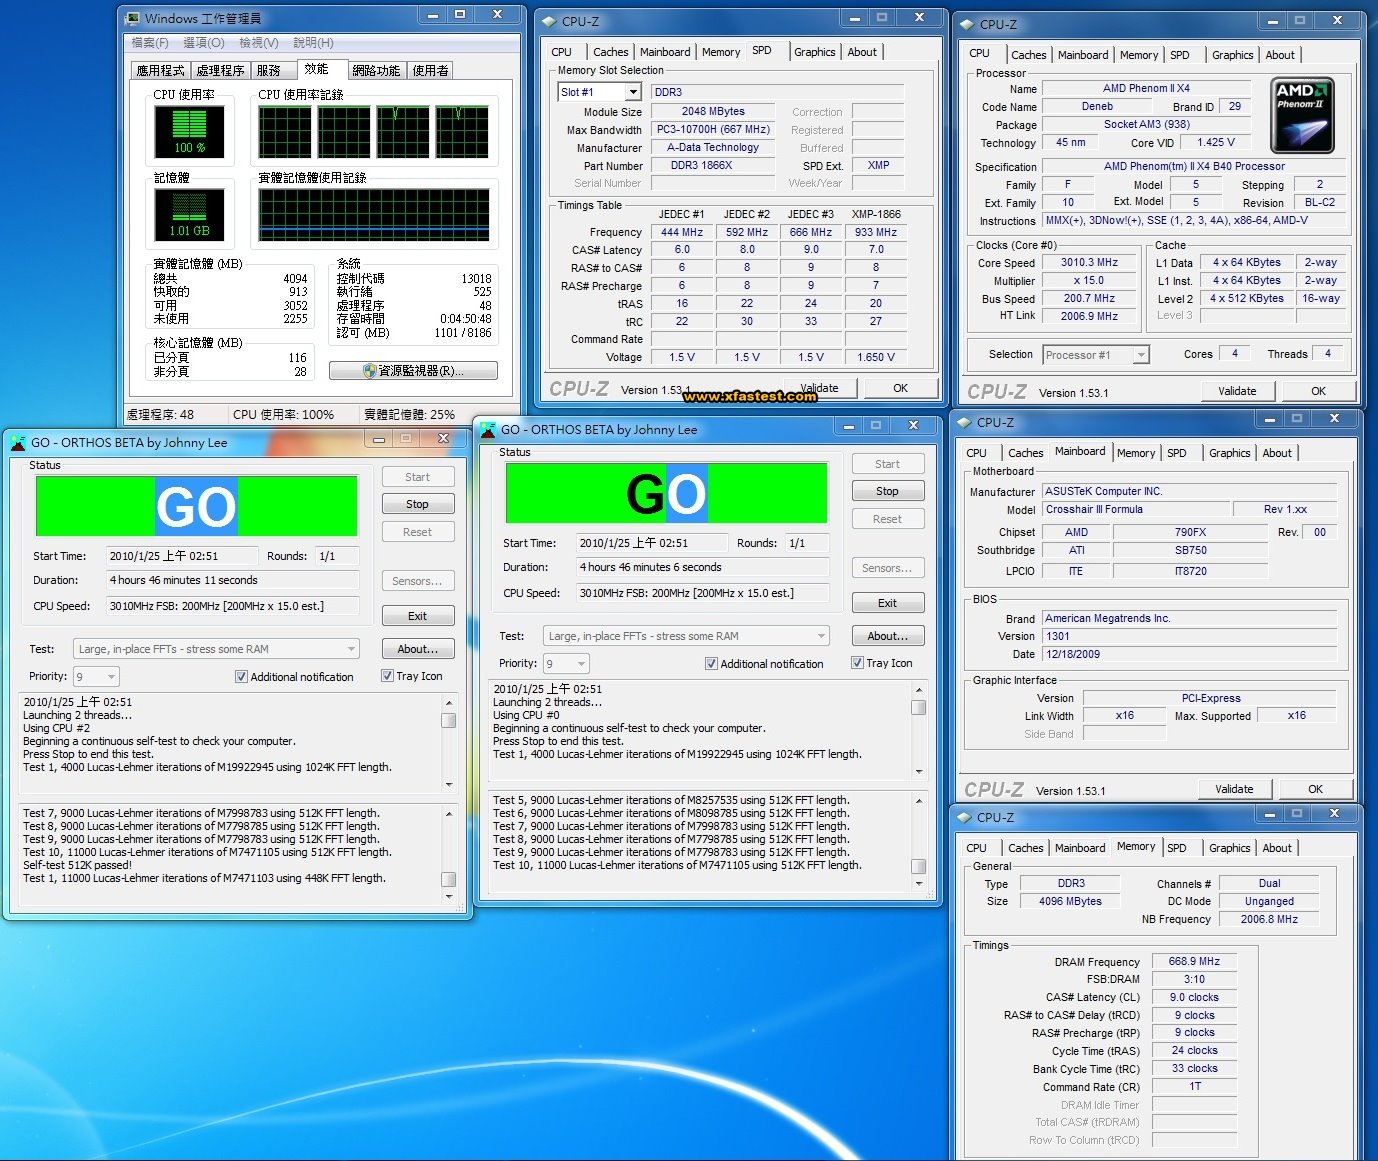The height and width of the screenshot is (1161, 1378).
Task: Click the DRAM Frequency value 668.9 MHz
Action: point(1194,962)
